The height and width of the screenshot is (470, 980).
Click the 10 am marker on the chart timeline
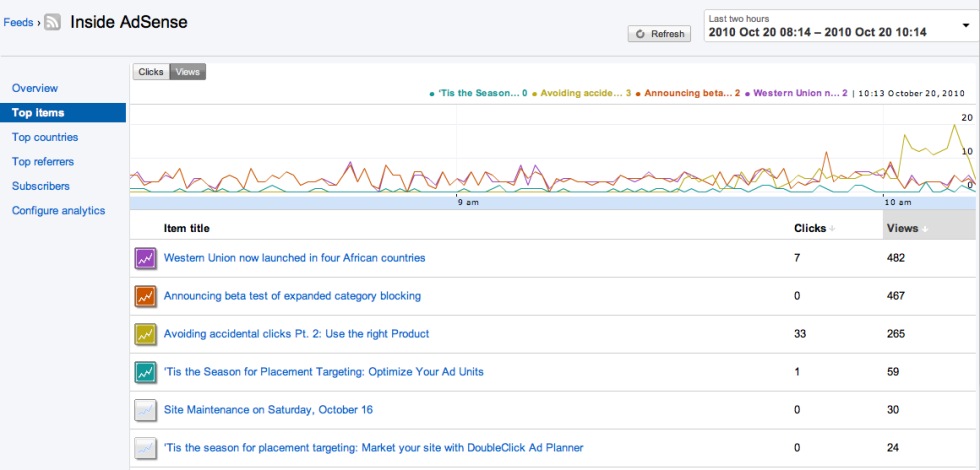897,202
